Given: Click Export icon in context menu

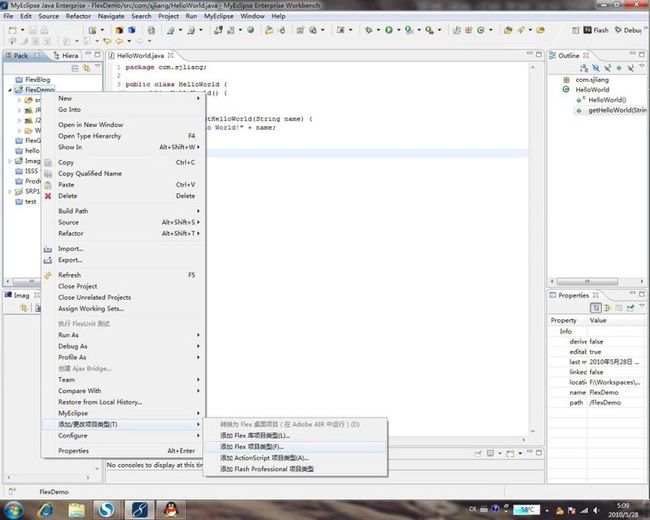Looking at the screenshot, I should (x=48, y=260).
